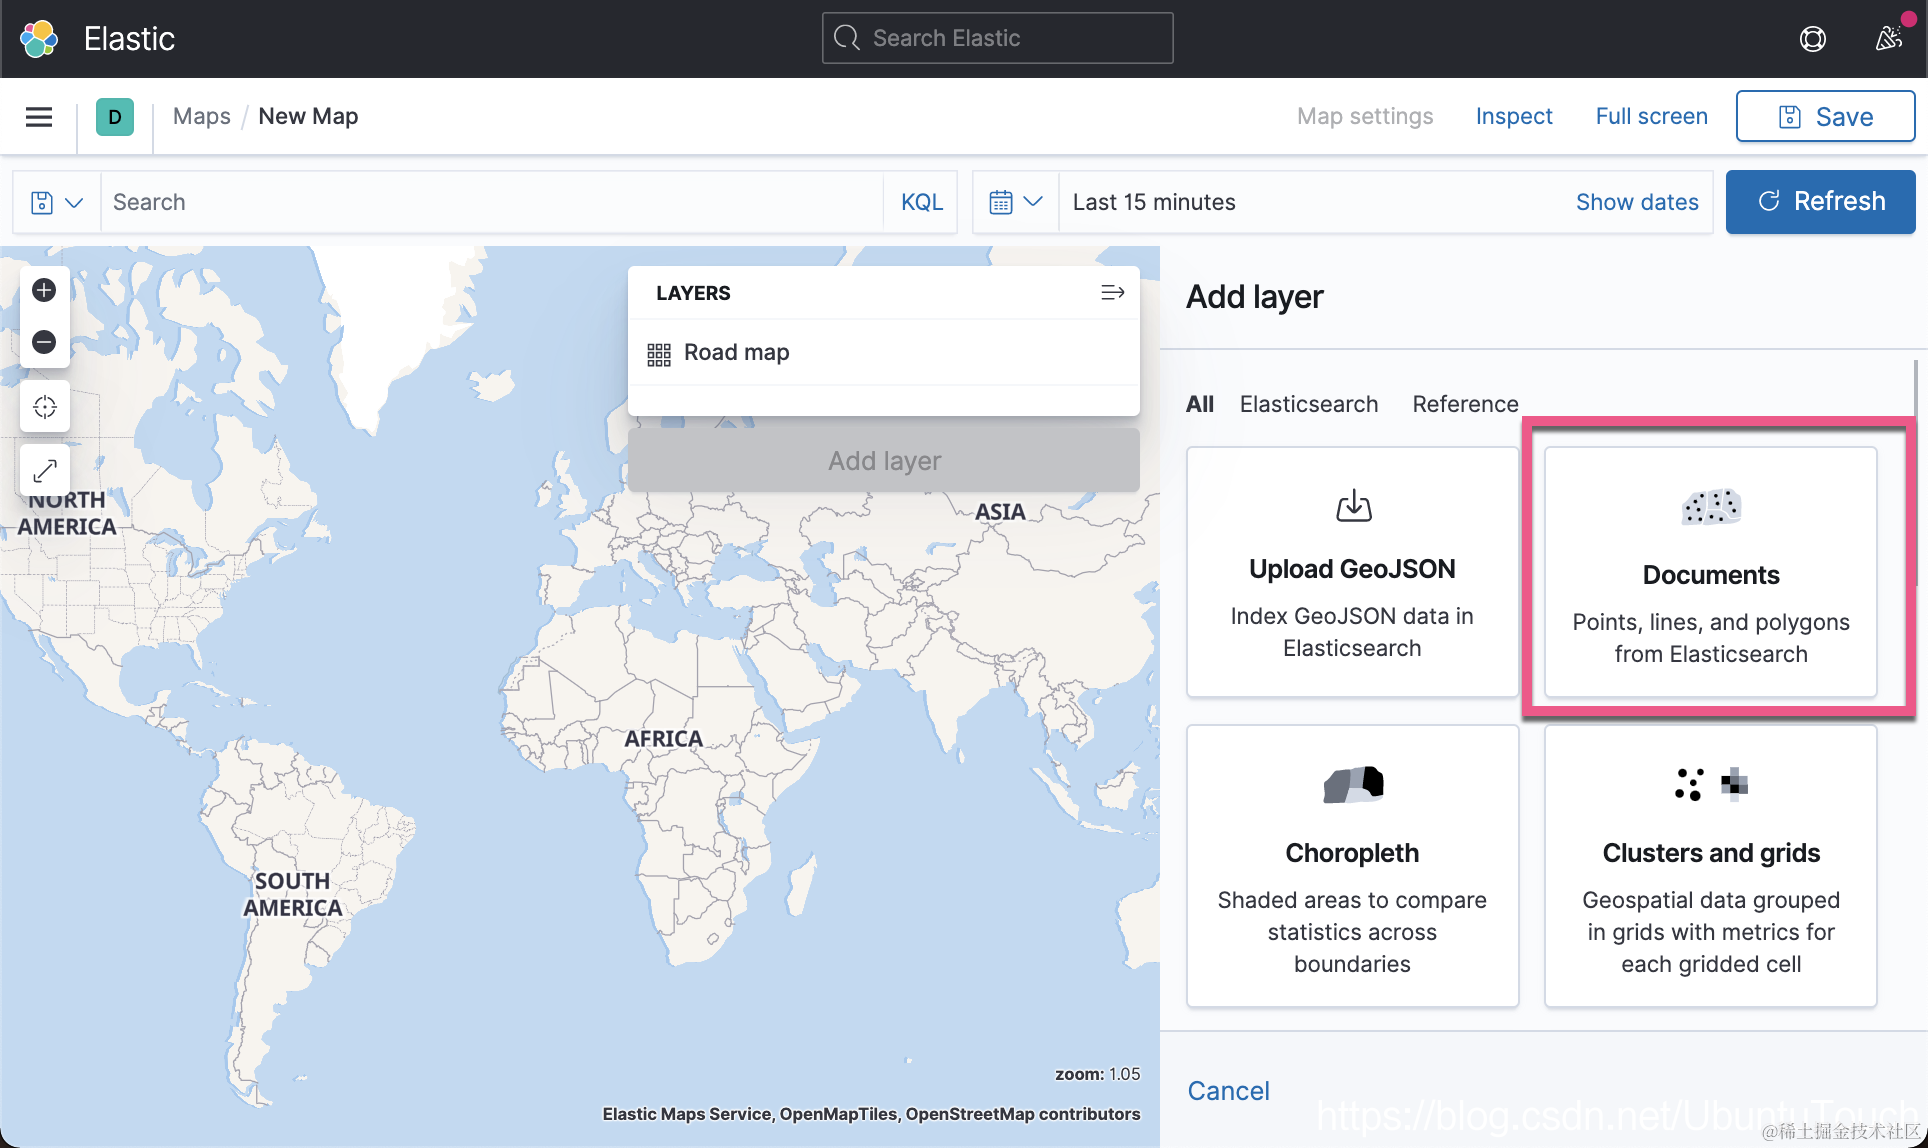Open the map tools expand icon

click(44, 470)
